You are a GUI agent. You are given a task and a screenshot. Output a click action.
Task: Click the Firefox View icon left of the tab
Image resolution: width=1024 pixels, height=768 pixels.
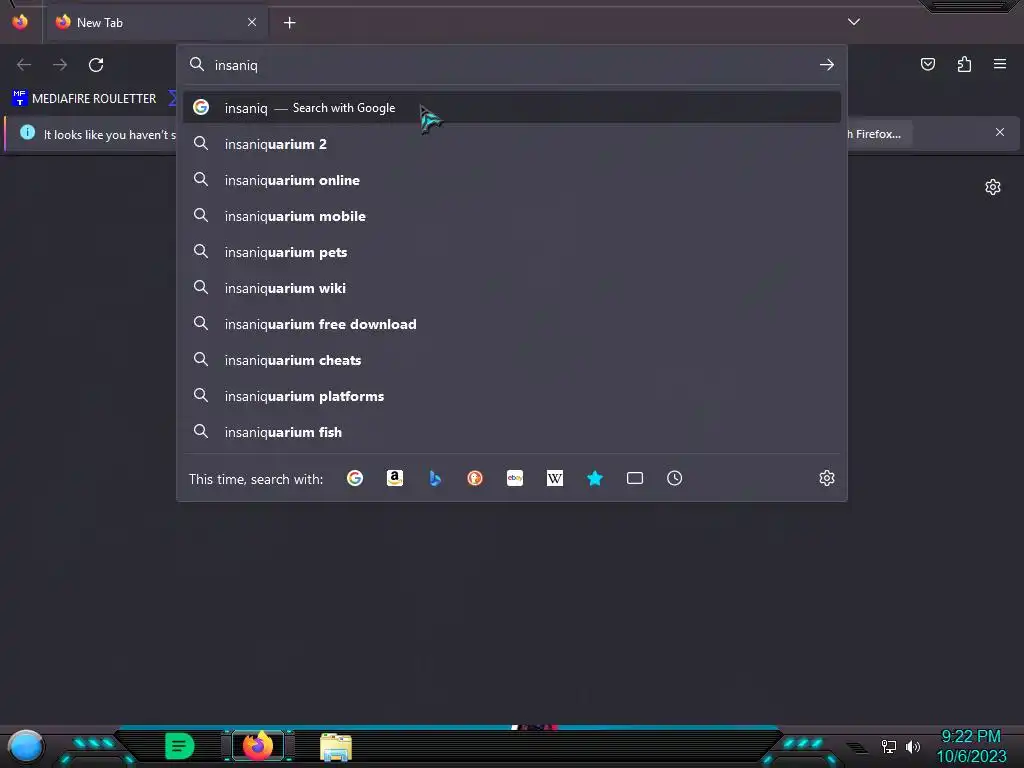pos(20,22)
